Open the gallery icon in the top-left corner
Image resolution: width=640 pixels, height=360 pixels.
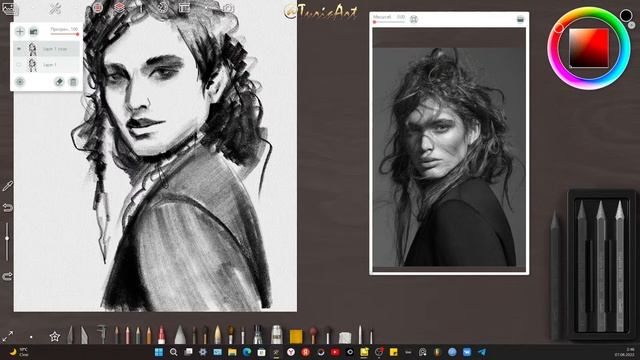(x=9, y=8)
